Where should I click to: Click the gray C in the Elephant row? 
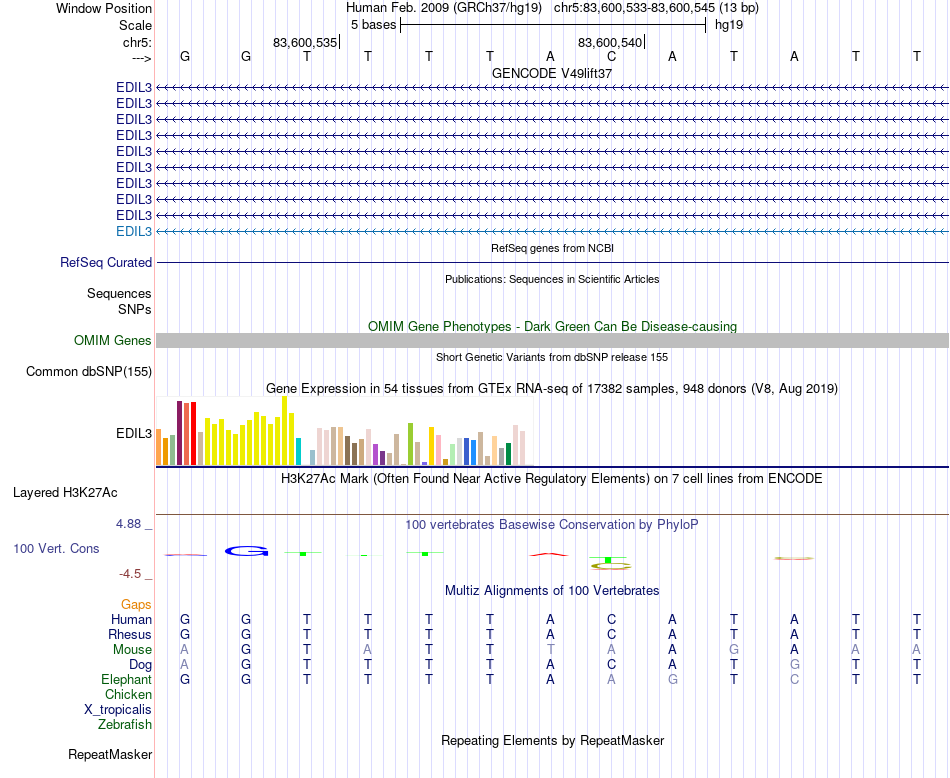click(794, 679)
